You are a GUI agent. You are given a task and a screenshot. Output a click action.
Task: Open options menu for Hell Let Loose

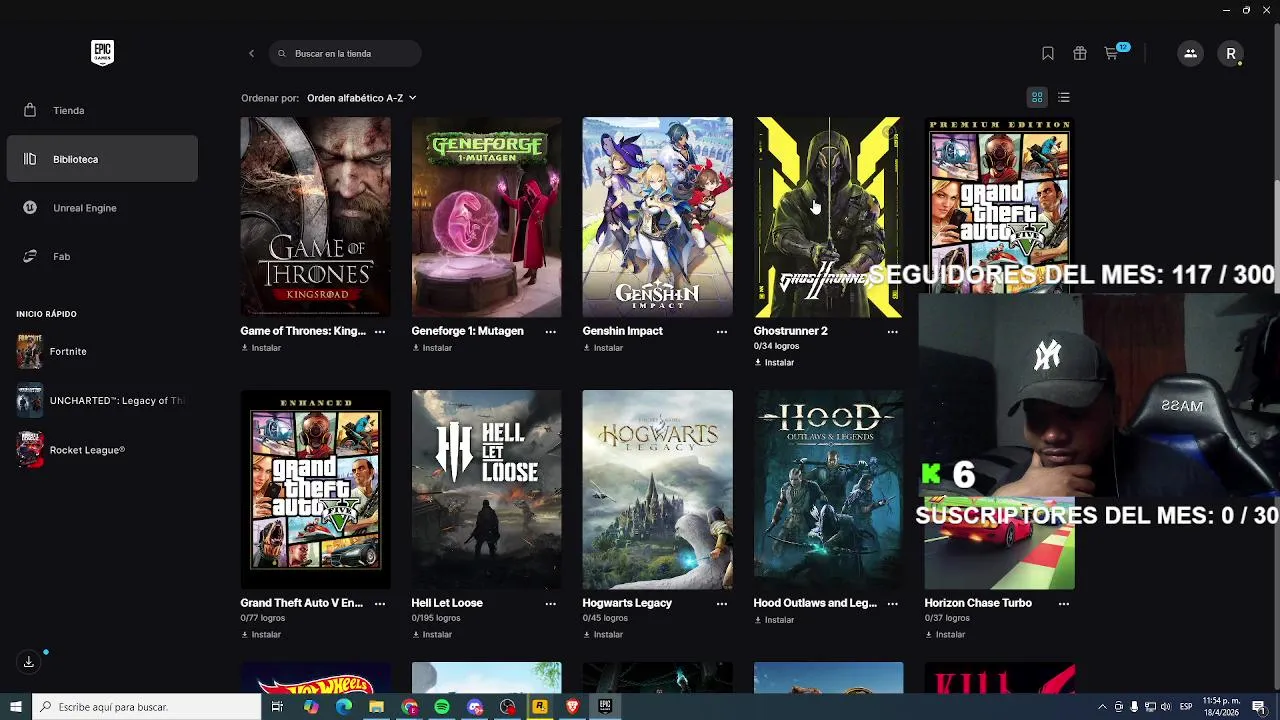tap(551, 603)
